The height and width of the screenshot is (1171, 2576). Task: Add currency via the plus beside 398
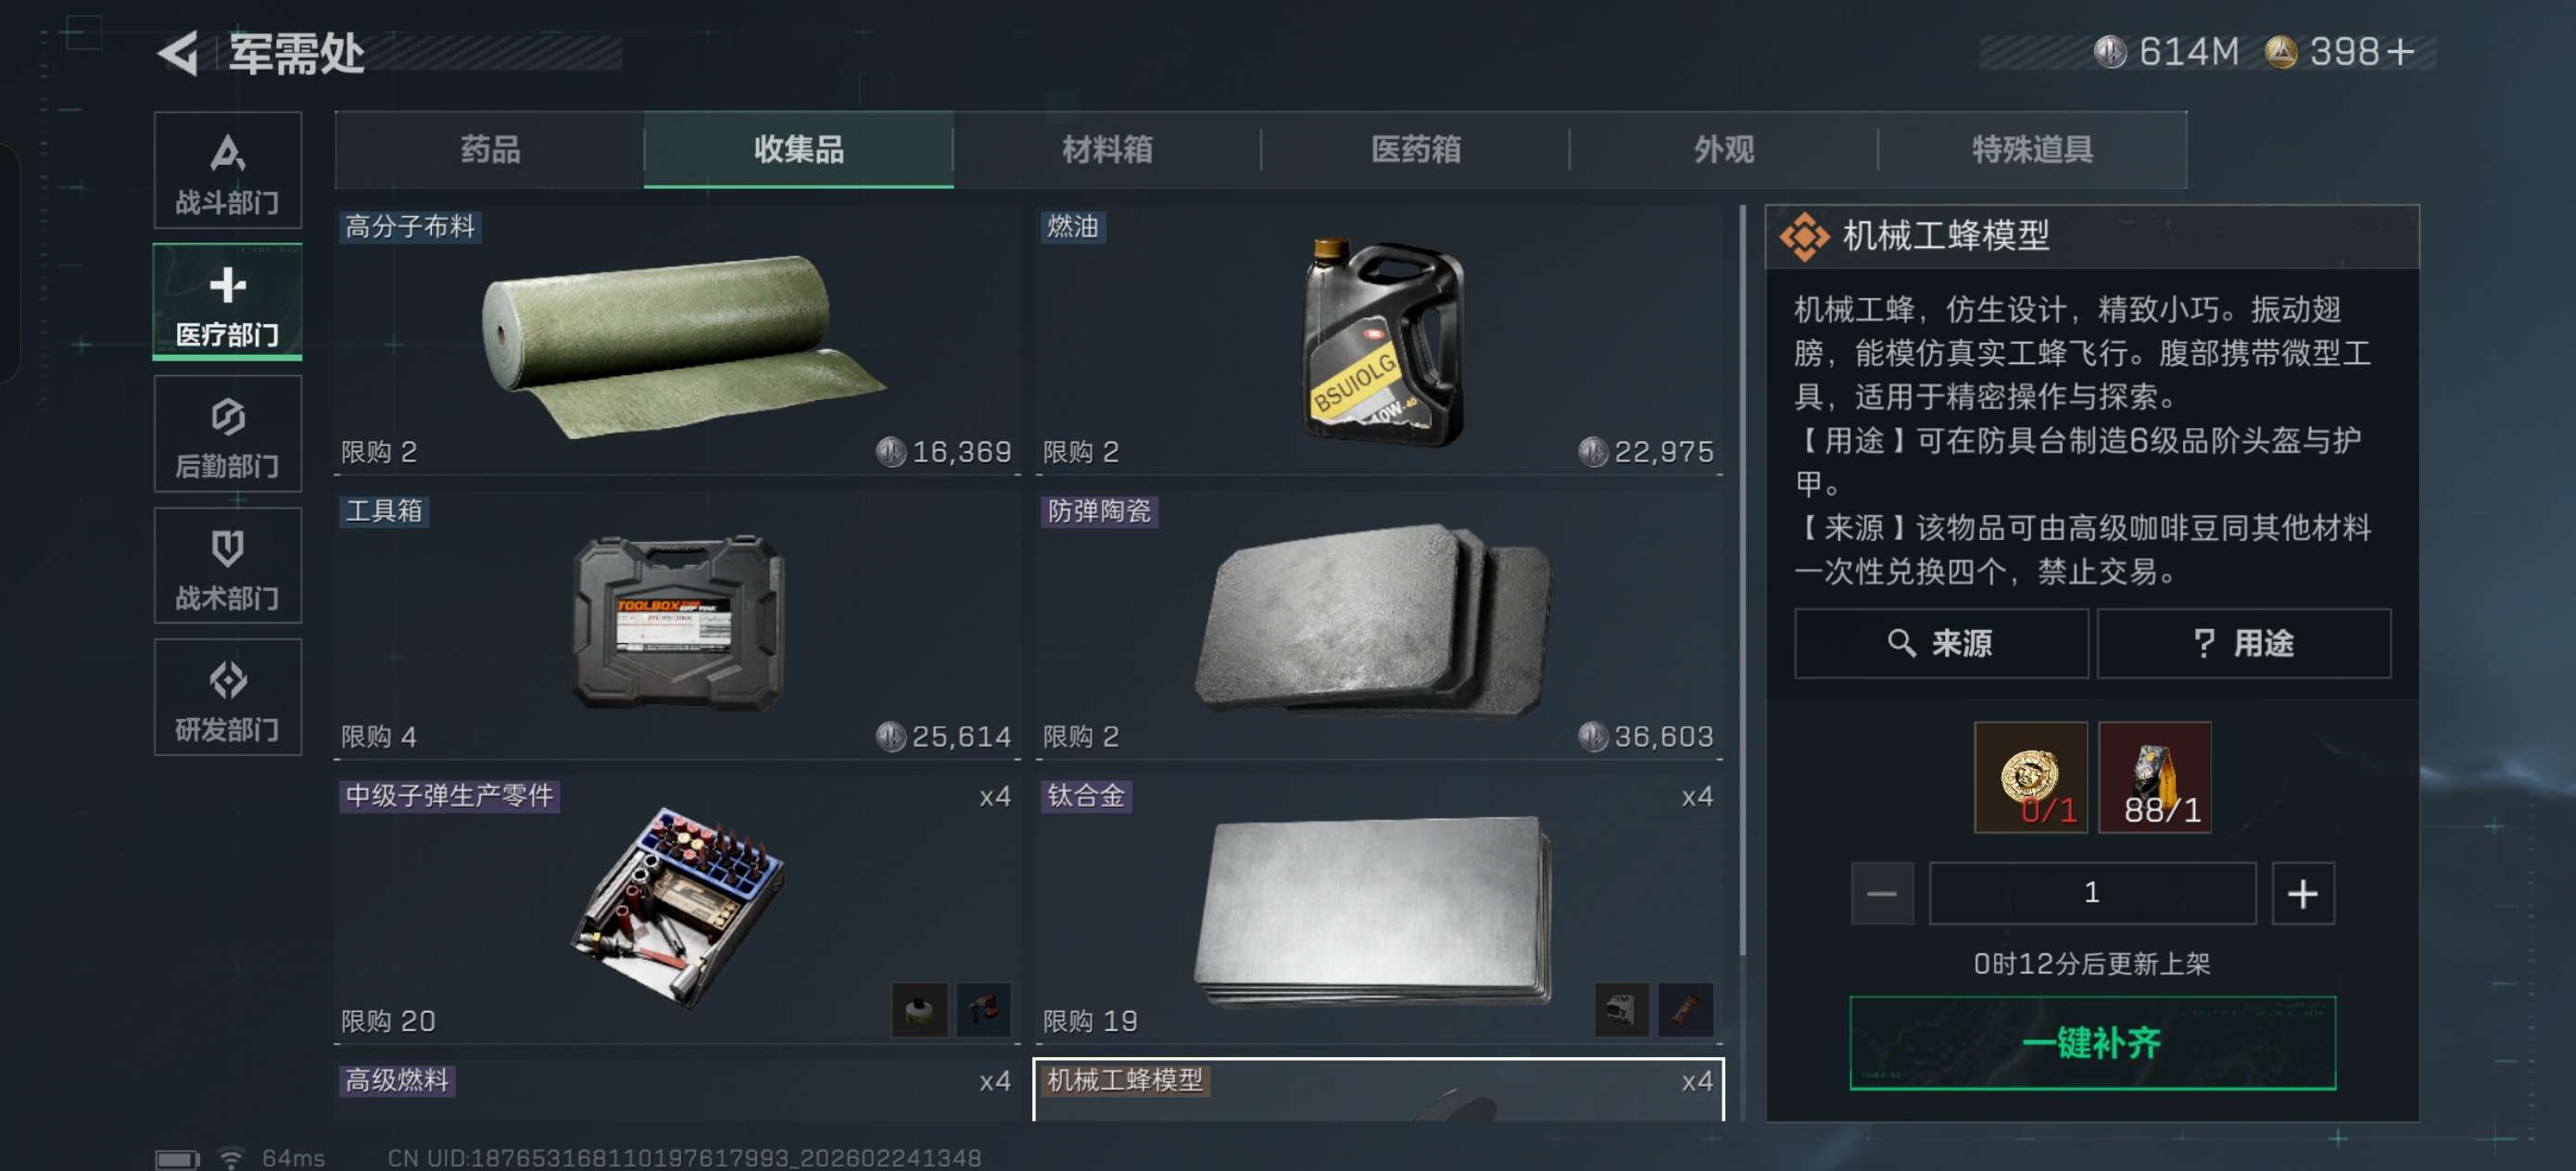(x=2401, y=52)
